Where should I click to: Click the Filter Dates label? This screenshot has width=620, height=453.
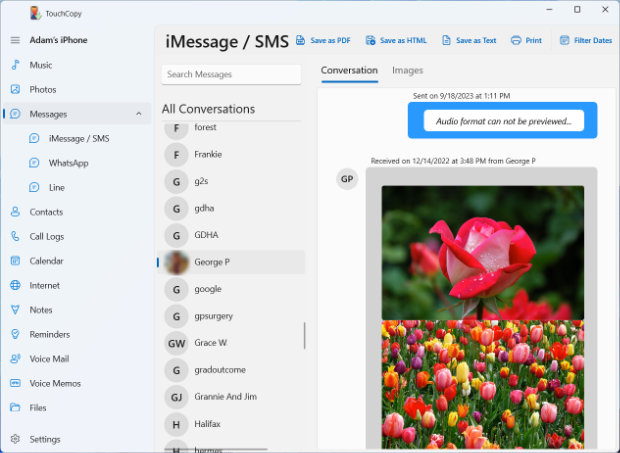593,40
